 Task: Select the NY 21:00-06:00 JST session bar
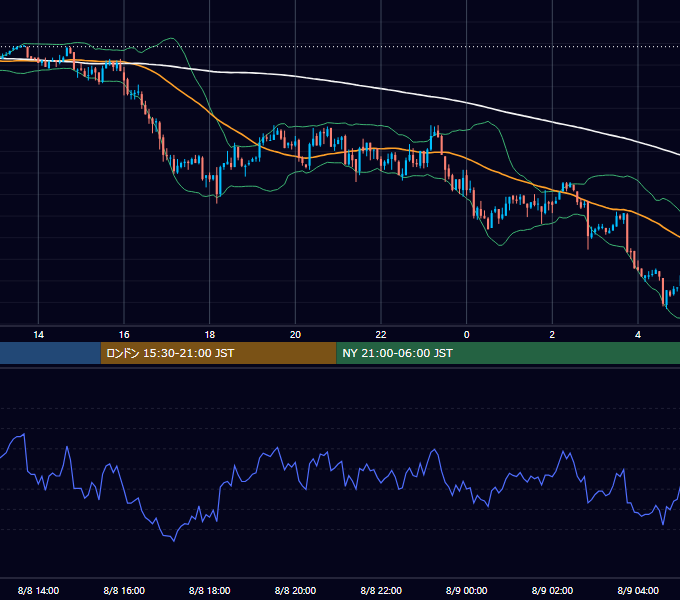(508, 353)
